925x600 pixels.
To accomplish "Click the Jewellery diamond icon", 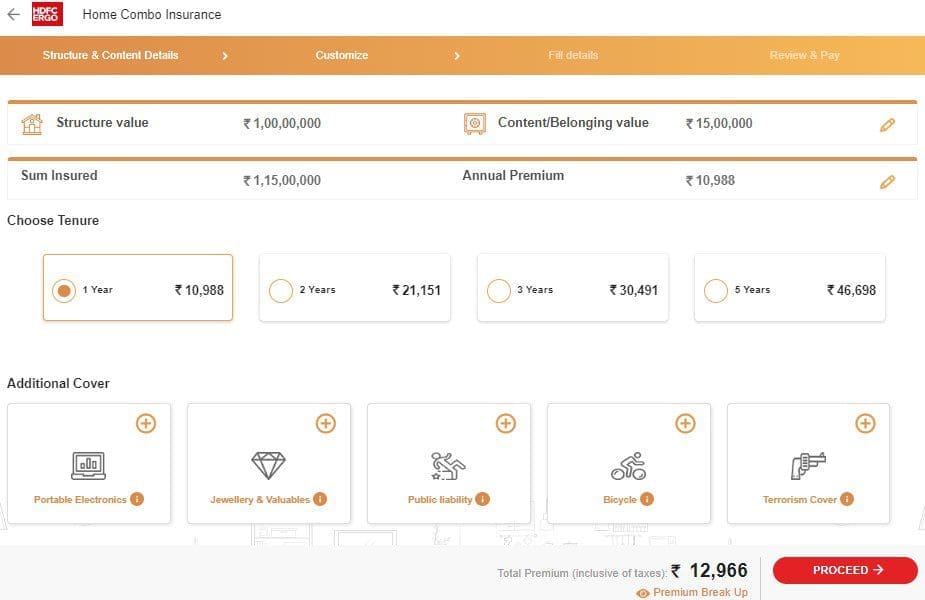I will pyautogui.click(x=268, y=465).
